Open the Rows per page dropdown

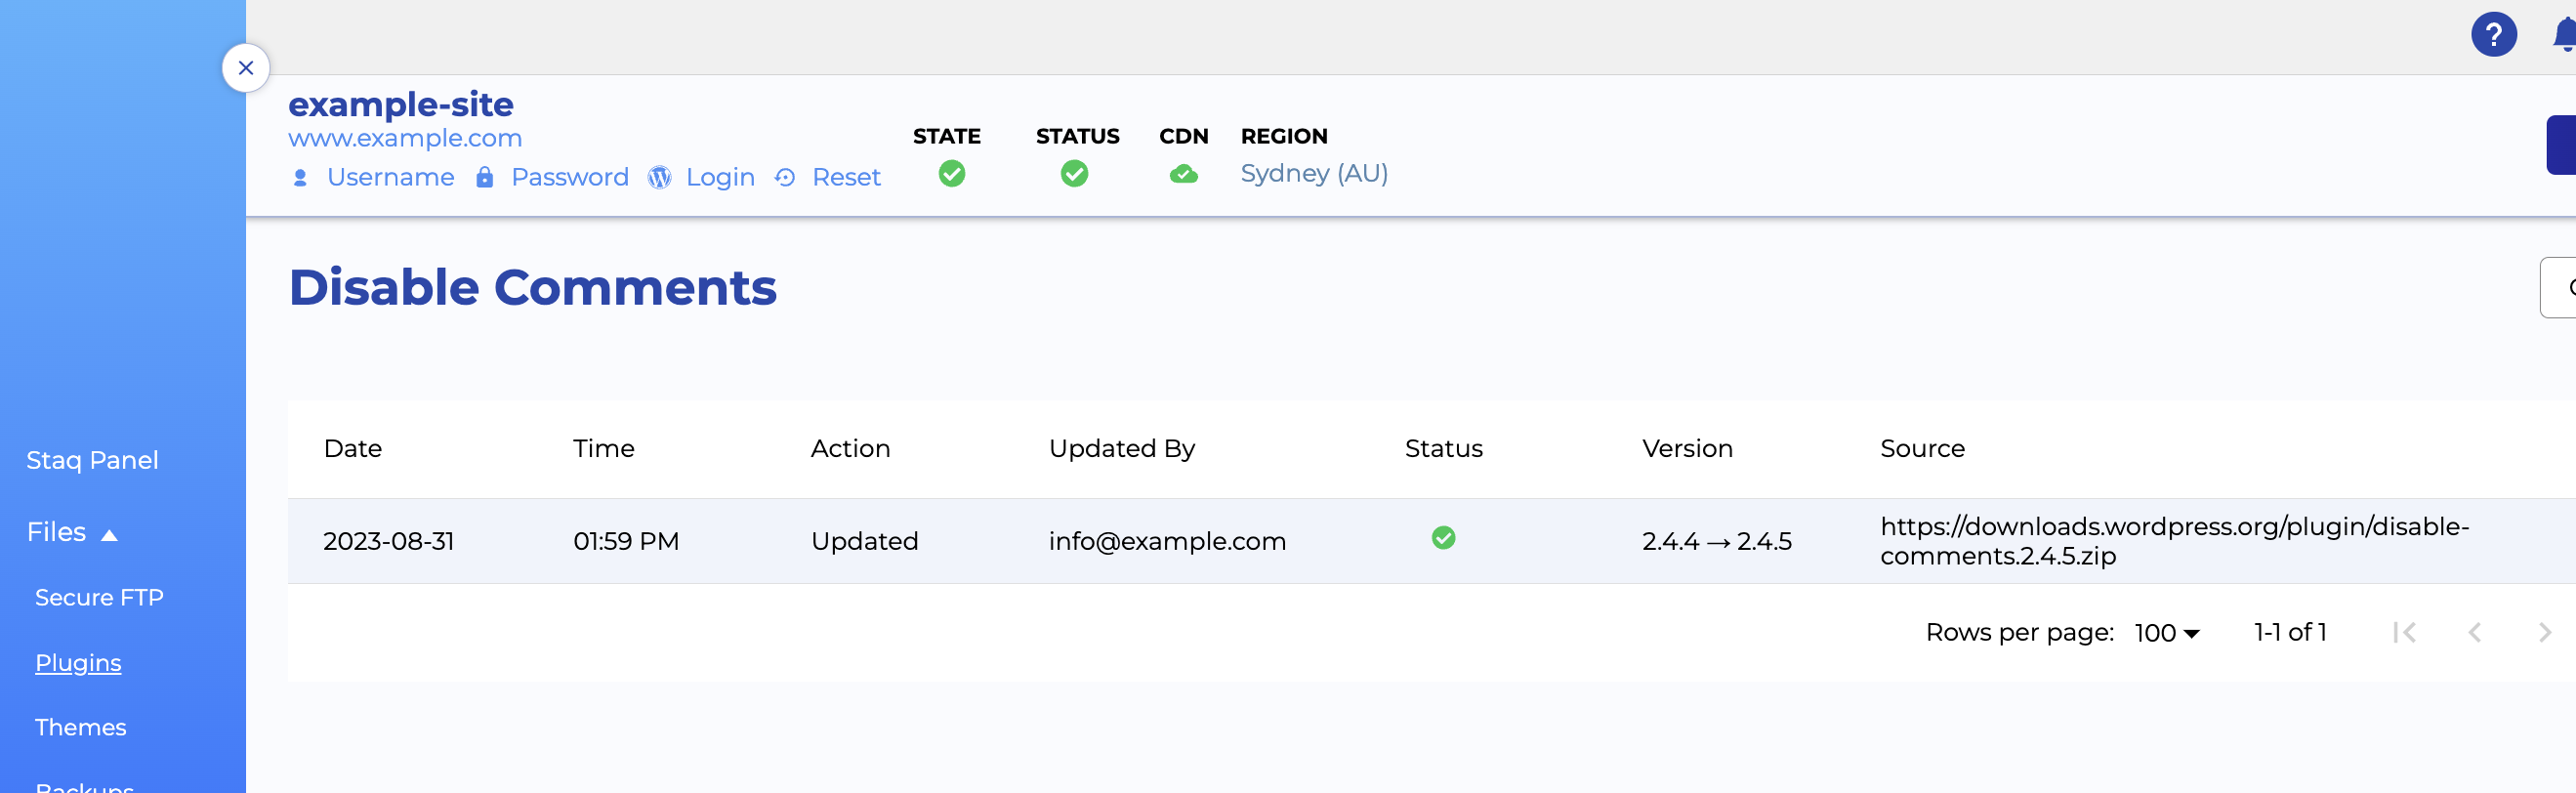coord(2166,633)
